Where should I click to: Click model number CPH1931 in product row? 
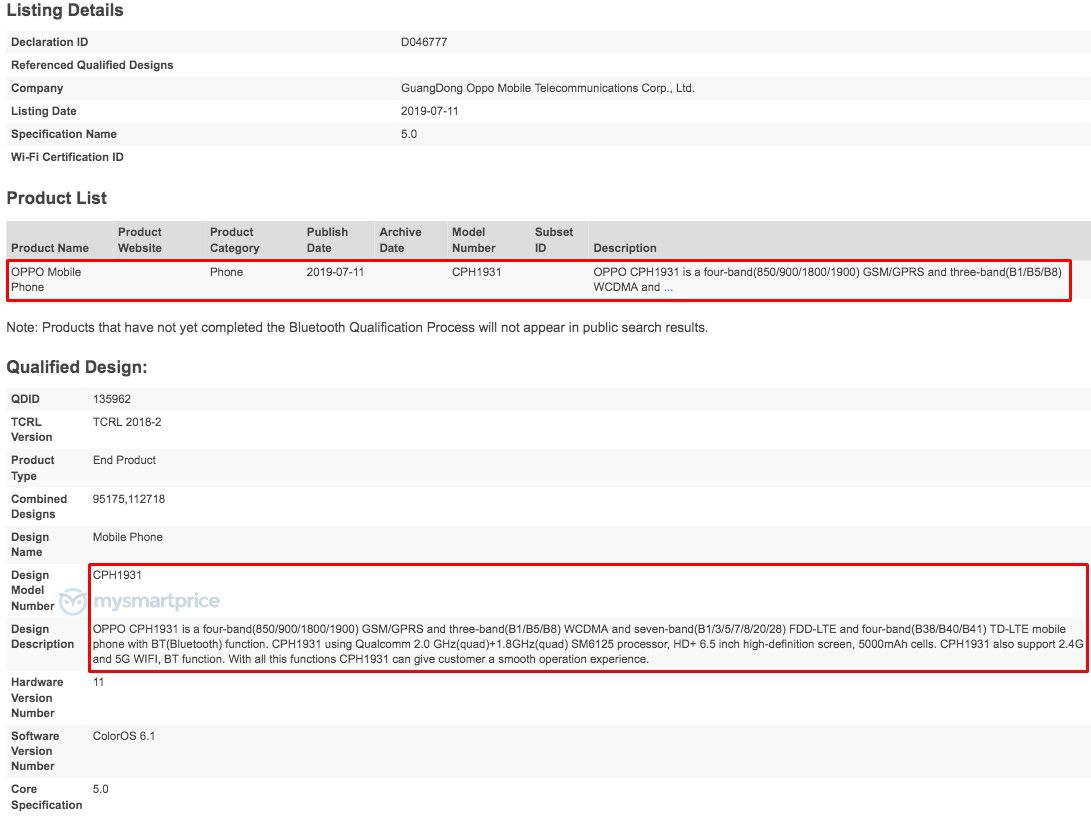[476, 272]
